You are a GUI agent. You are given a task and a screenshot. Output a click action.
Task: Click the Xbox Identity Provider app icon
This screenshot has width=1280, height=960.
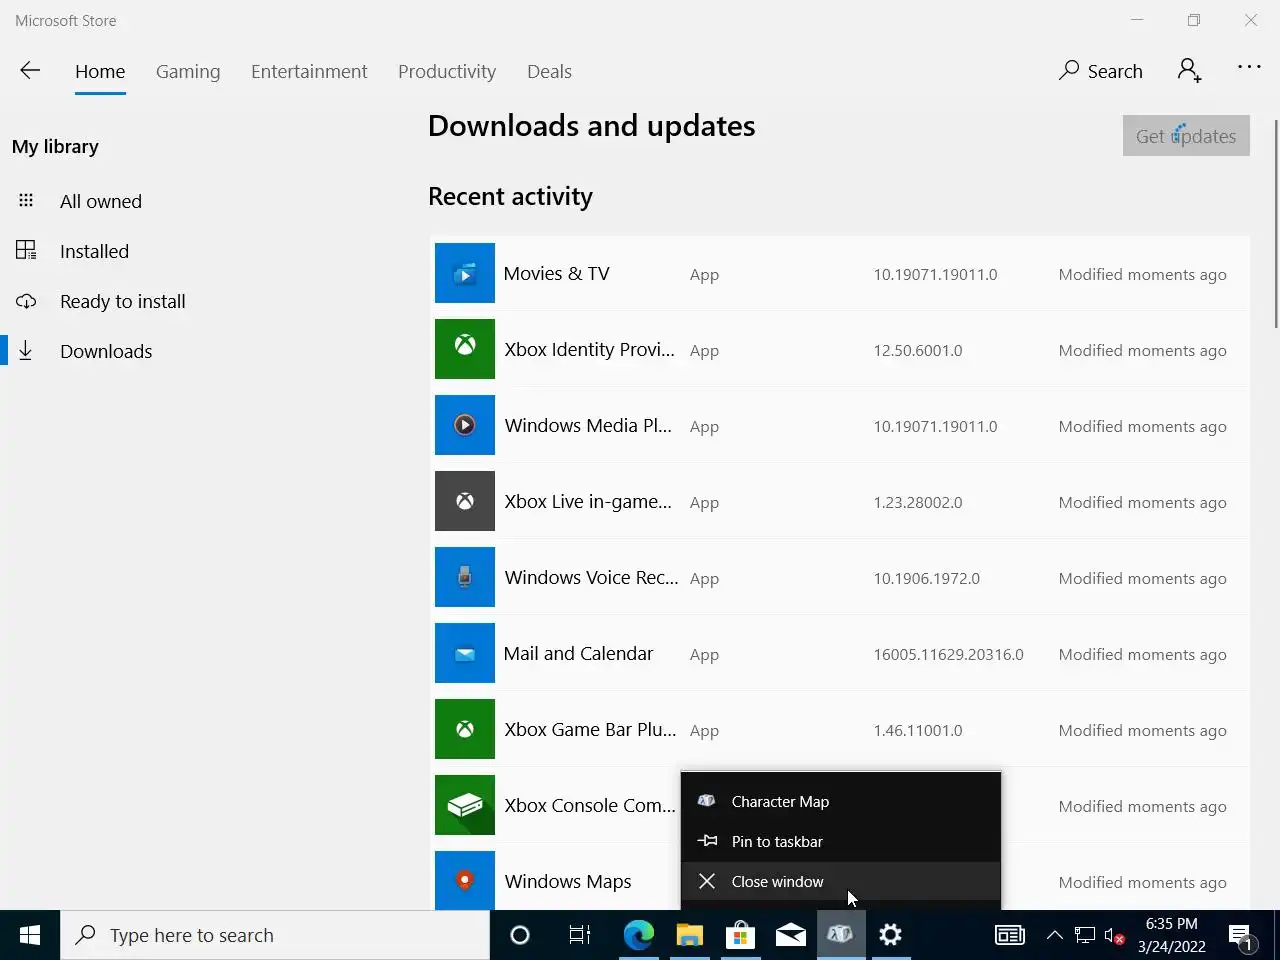pyautogui.click(x=465, y=349)
